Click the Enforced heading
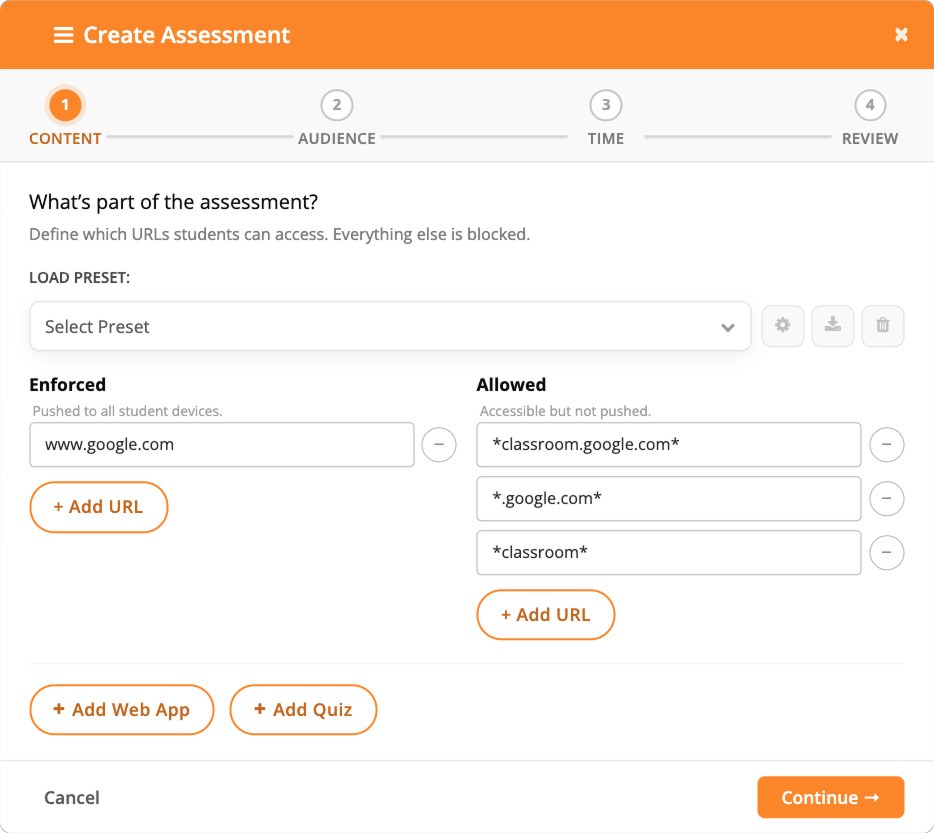 pyautogui.click(x=67, y=385)
